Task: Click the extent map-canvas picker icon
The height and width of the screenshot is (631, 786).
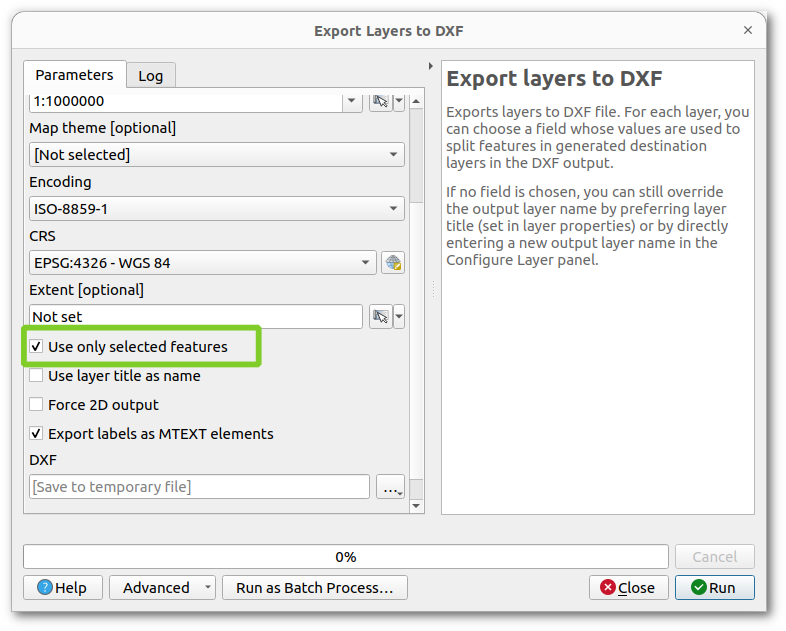Action: (x=380, y=317)
